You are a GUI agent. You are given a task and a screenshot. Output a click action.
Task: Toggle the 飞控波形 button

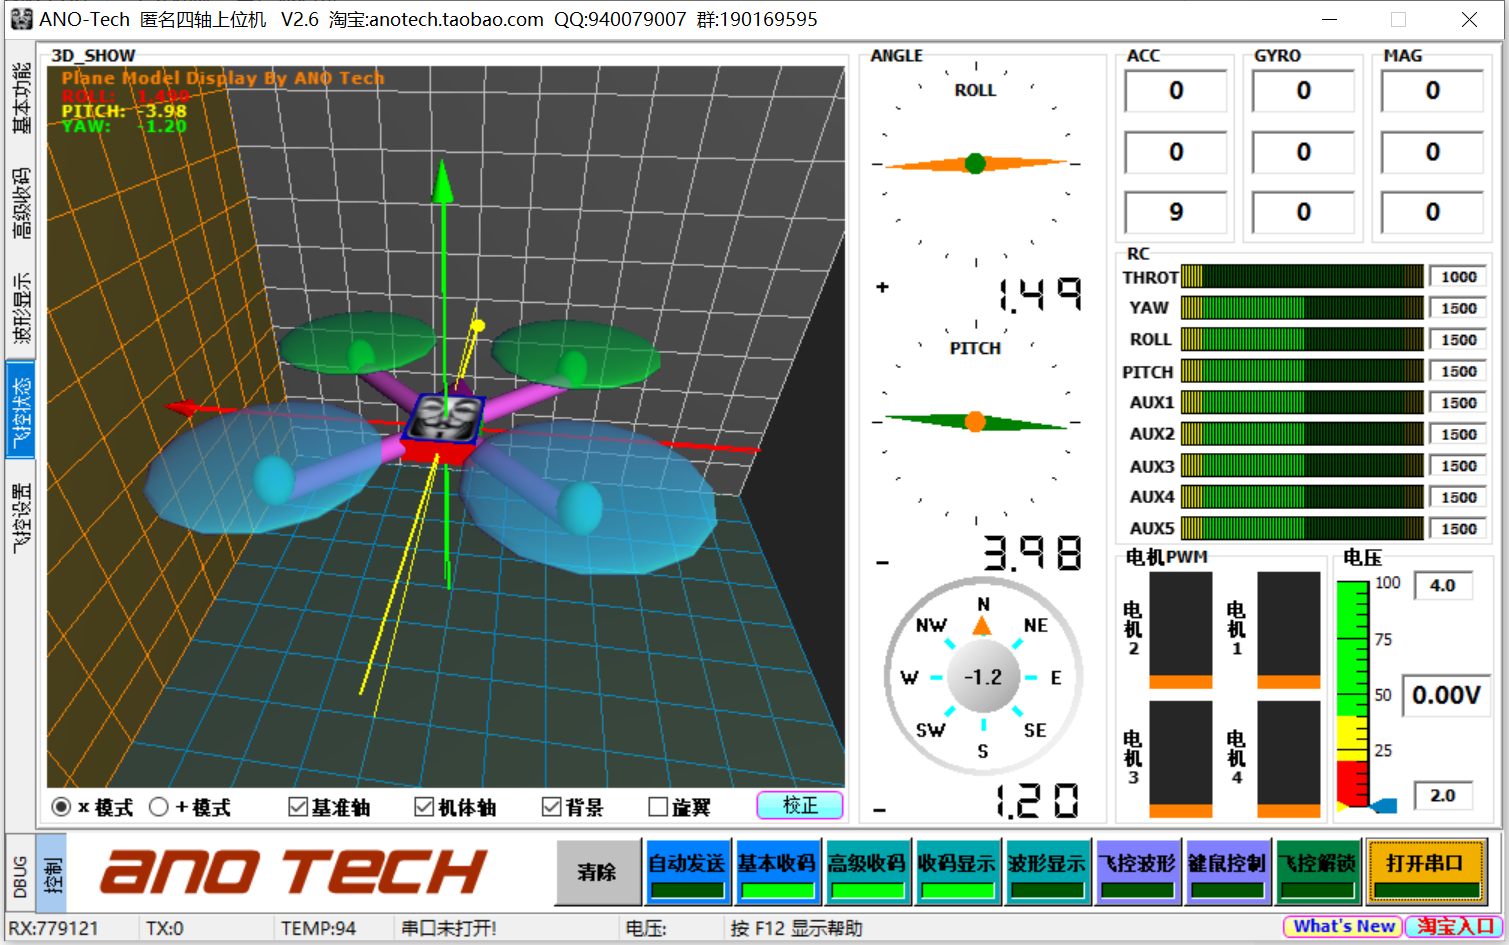[x=1137, y=872]
